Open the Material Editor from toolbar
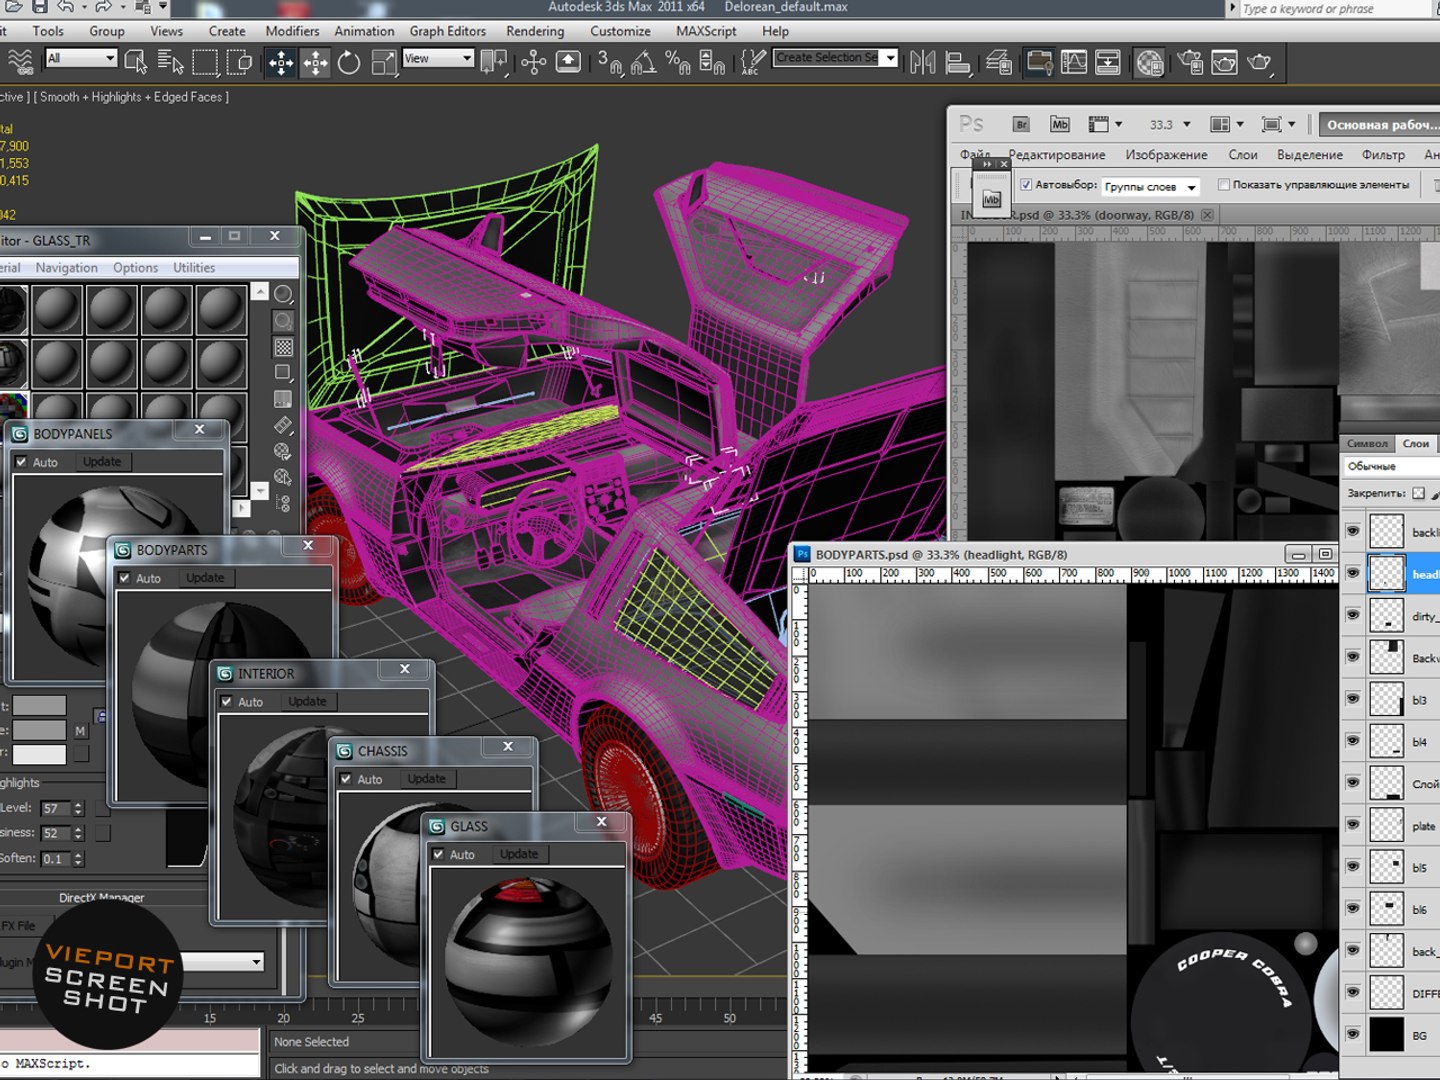Viewport: 1440px width, 1080px height. coord(1149,63)
